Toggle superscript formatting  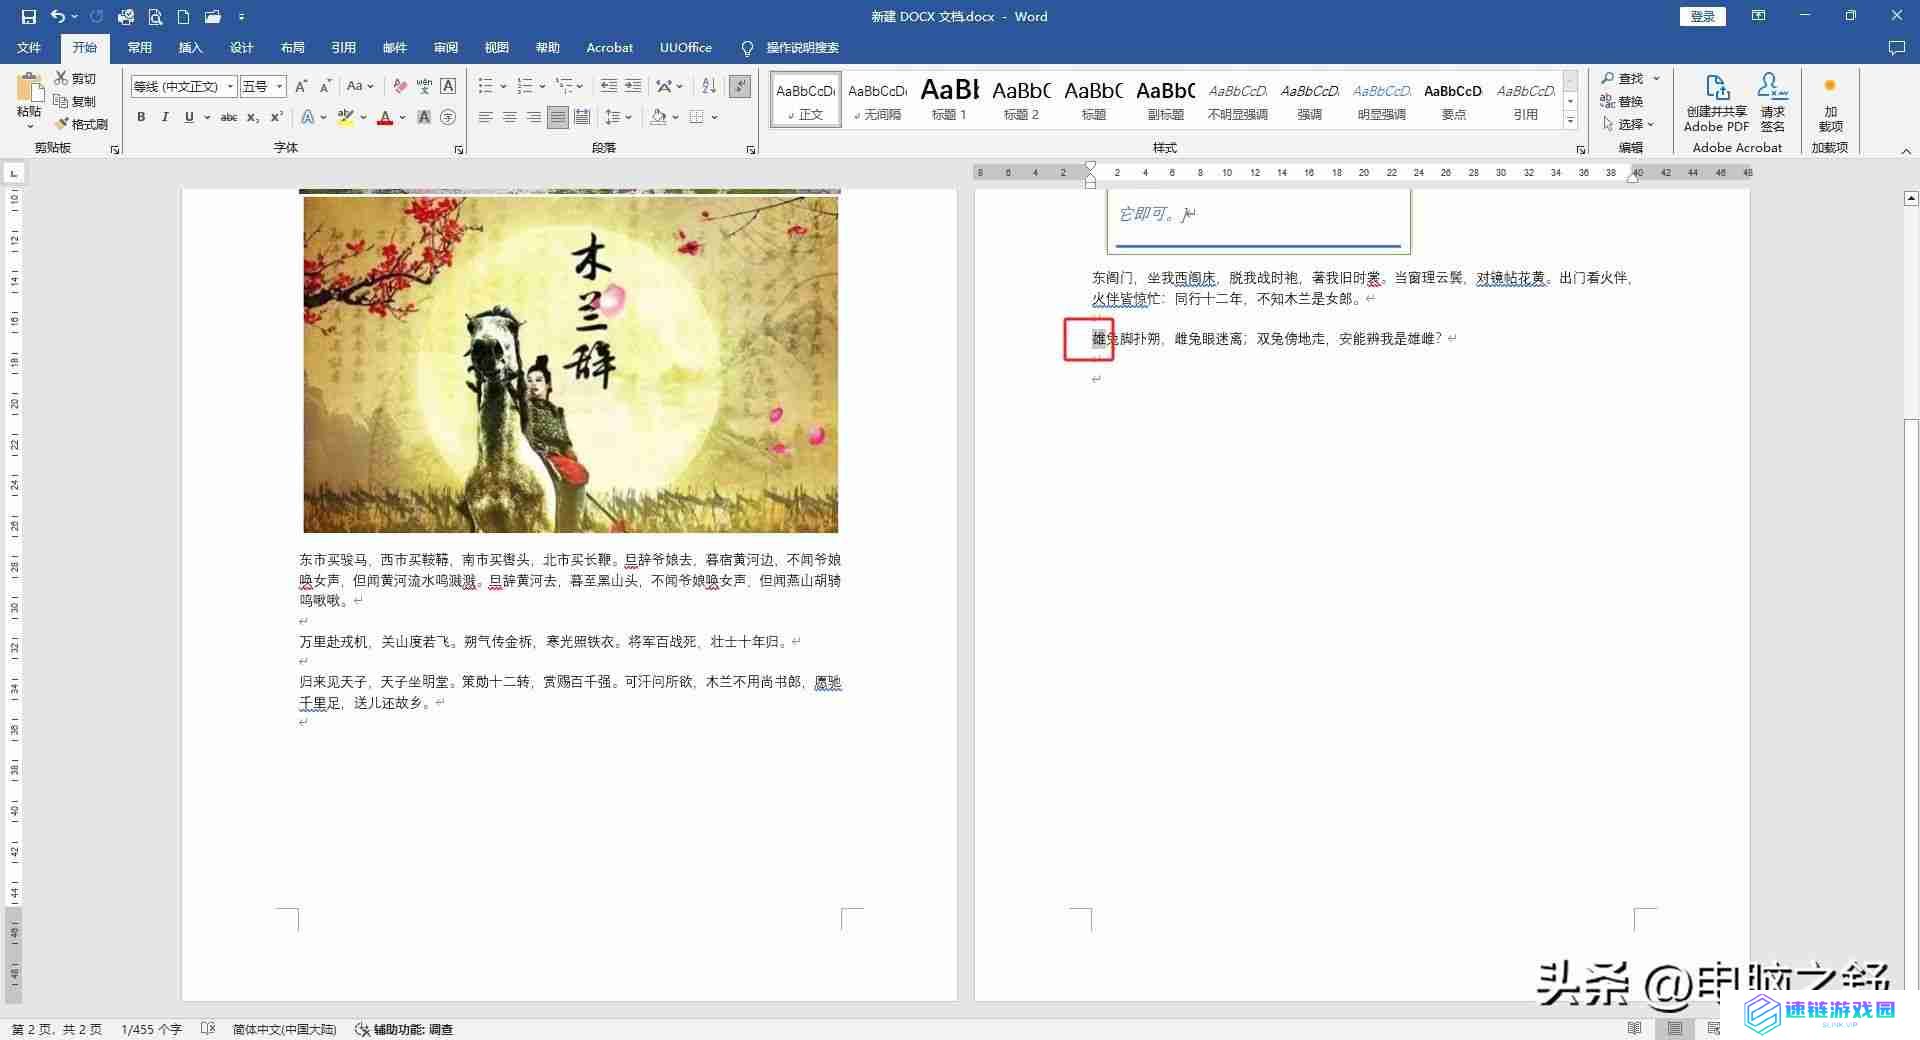(277, 117)
